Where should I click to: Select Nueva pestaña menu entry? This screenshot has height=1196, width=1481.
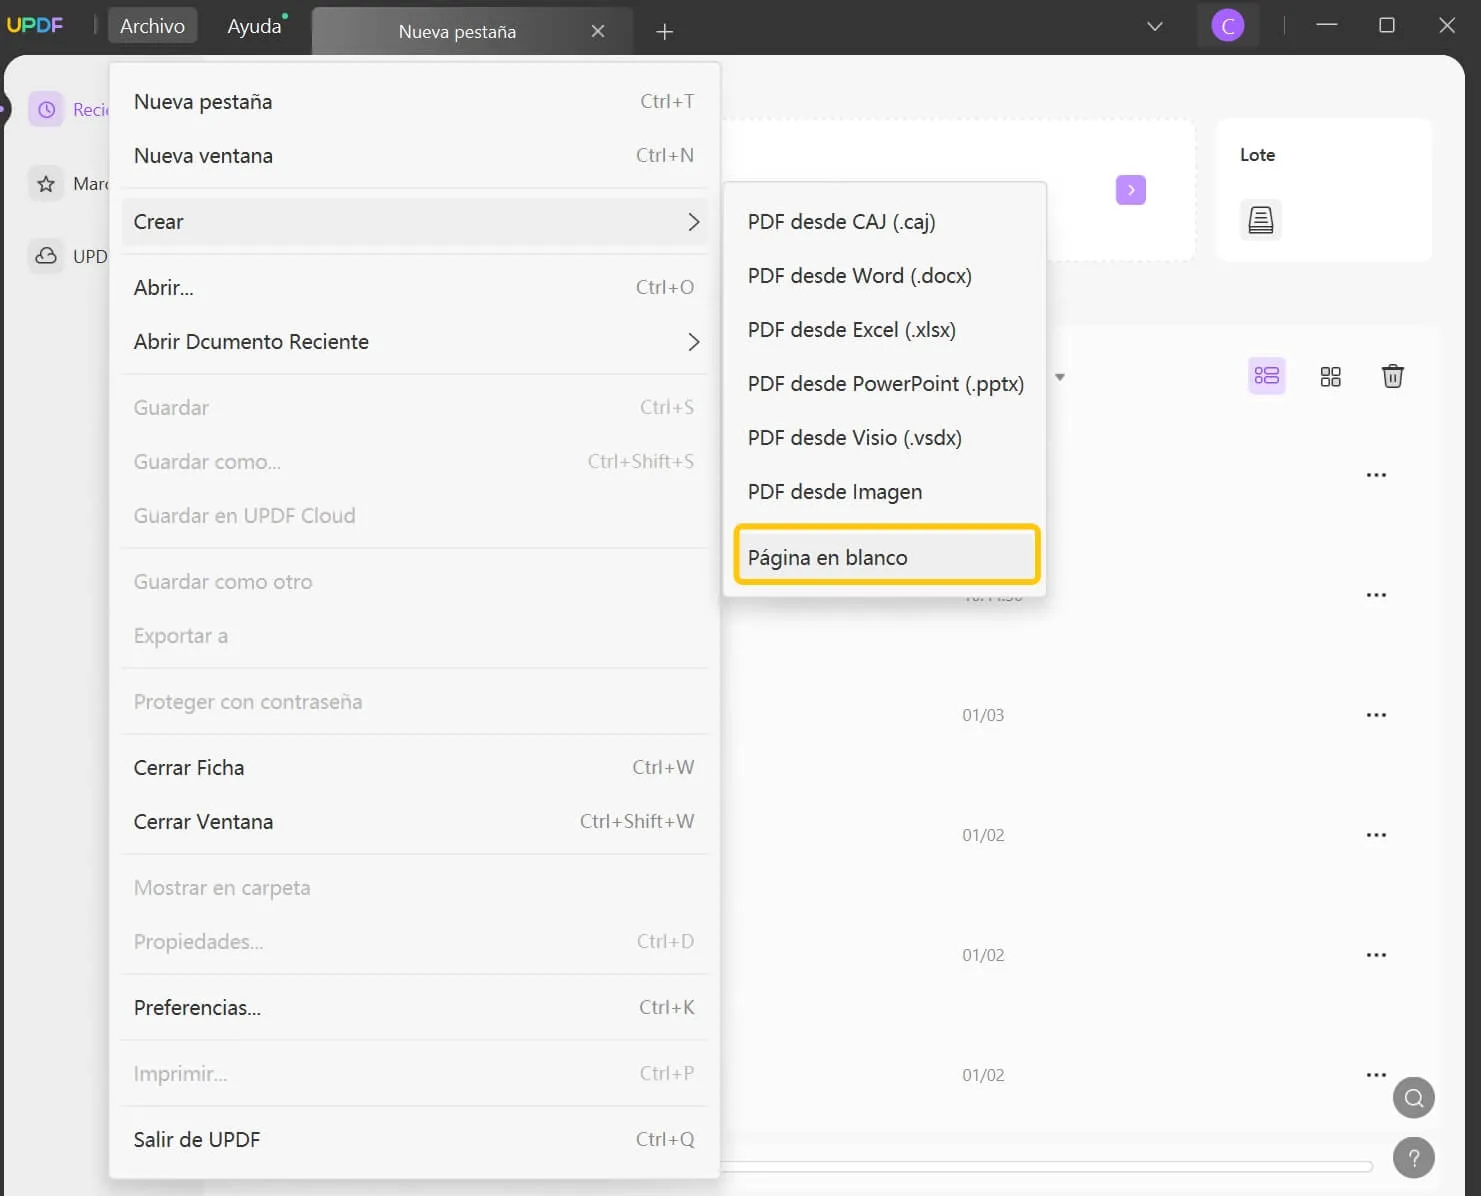point(414,102)
